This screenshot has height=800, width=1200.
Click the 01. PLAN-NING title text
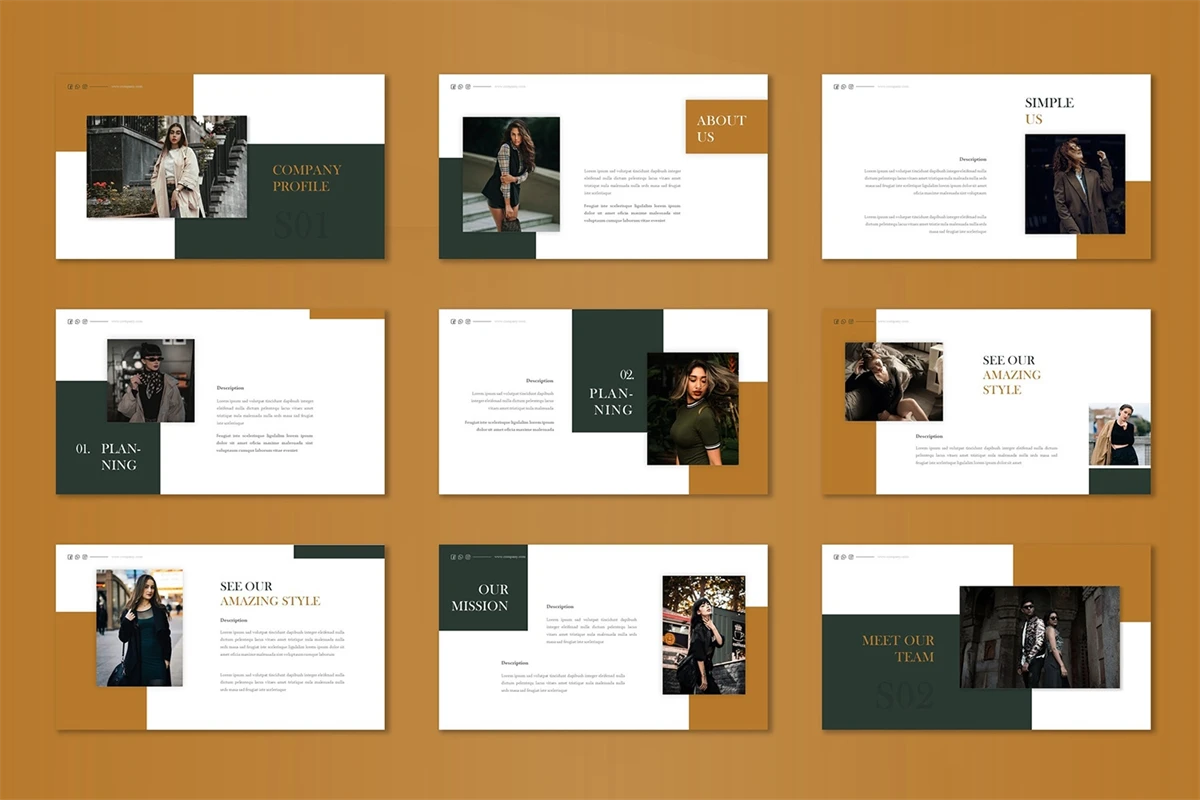(108, 457)
